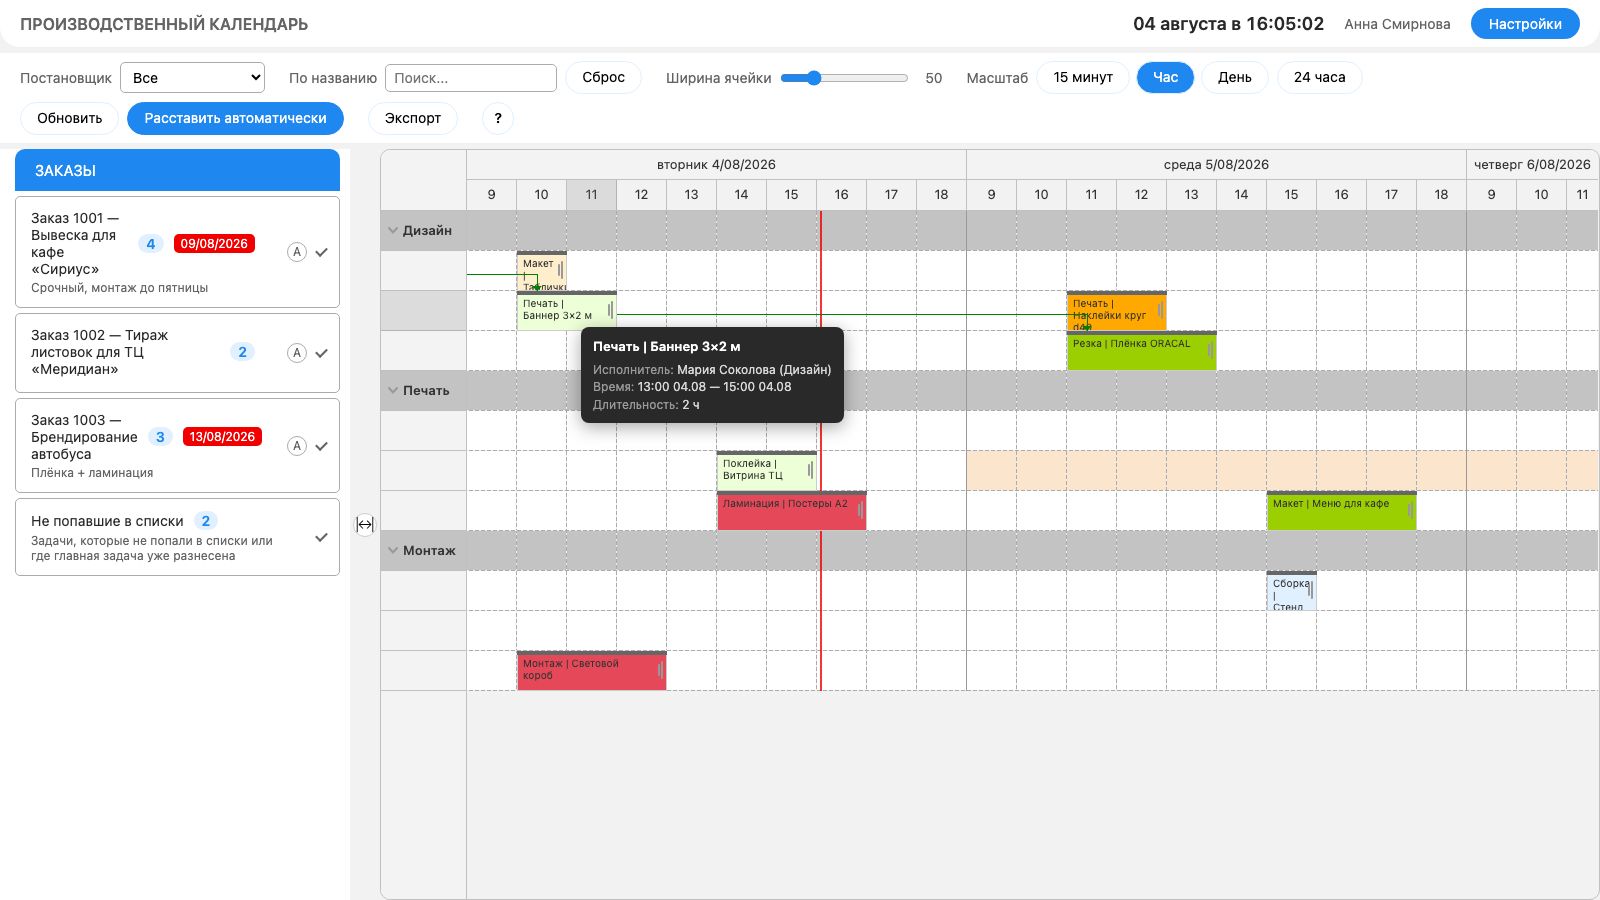Click the circled A icon for Заказ 1002

click(x=297, y=353)
